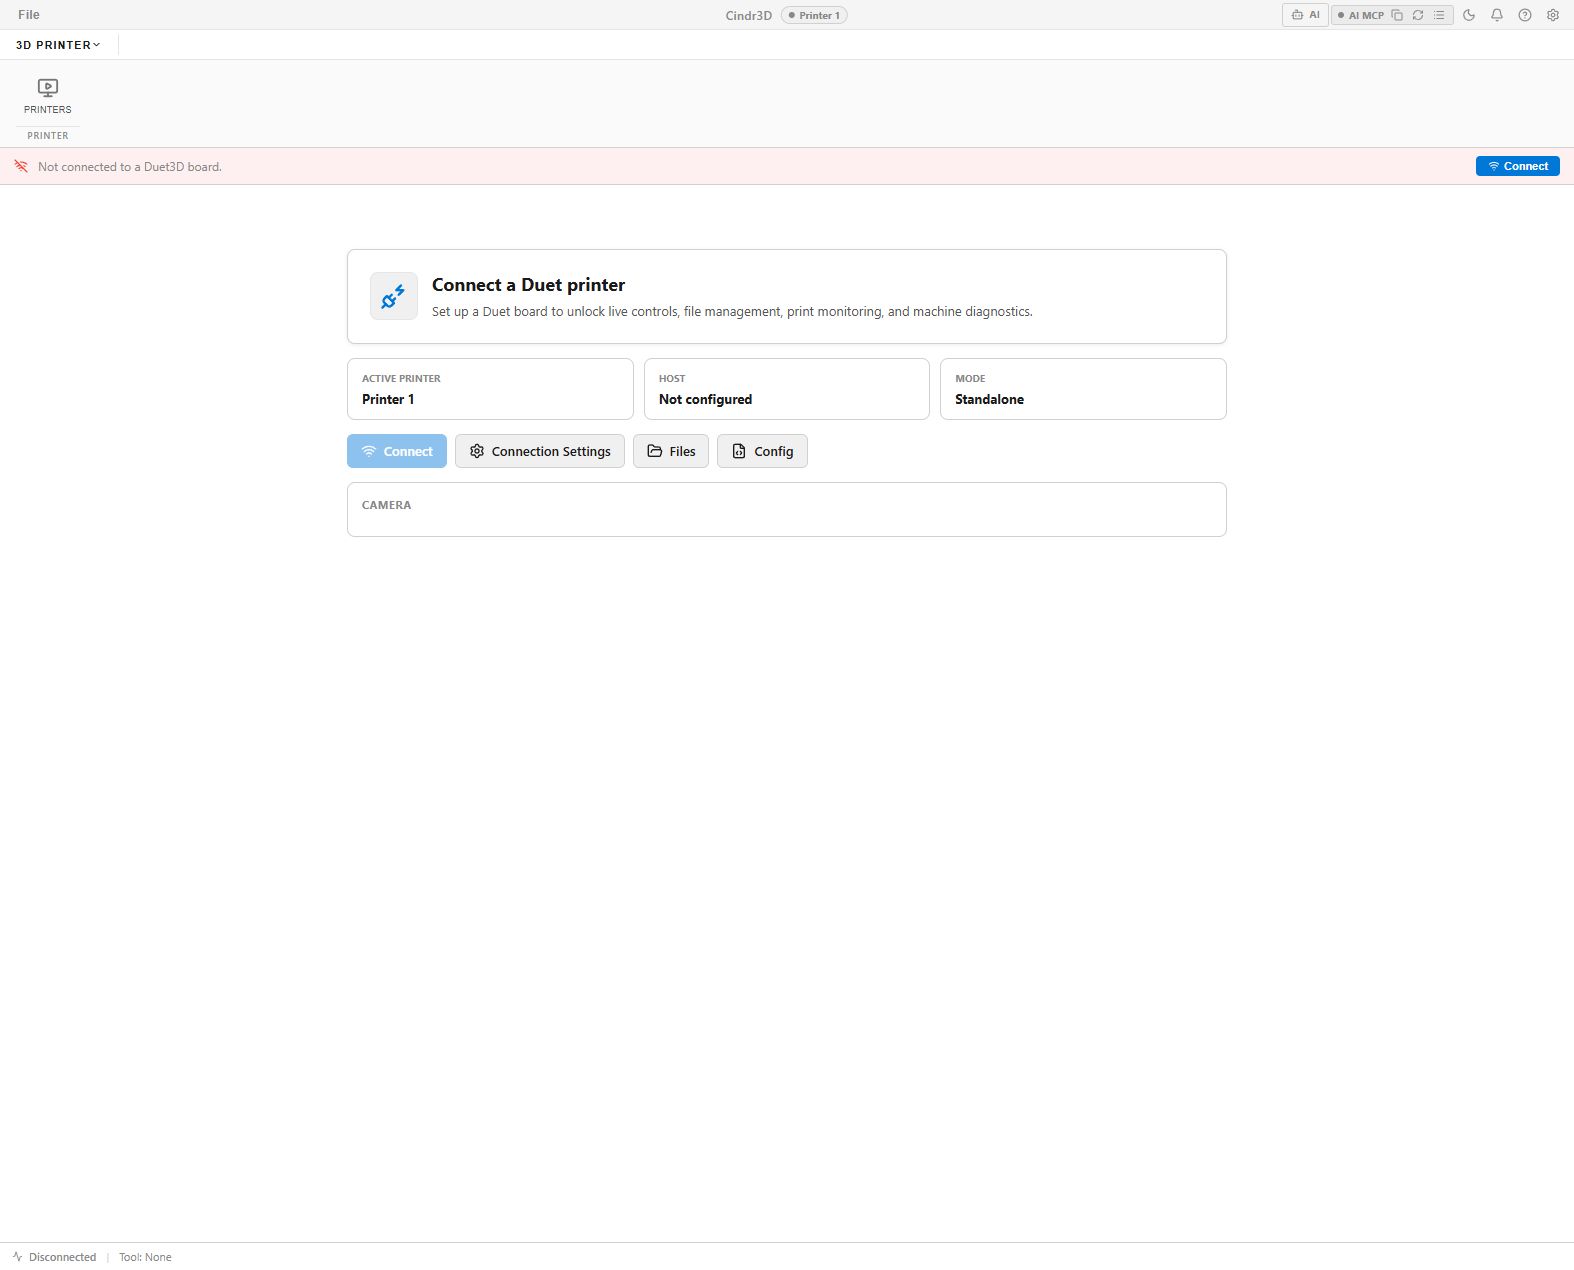This screenshot has height=1270, width=1574.
Task: Click the blue Connect button in banner
Action: 1517,166
